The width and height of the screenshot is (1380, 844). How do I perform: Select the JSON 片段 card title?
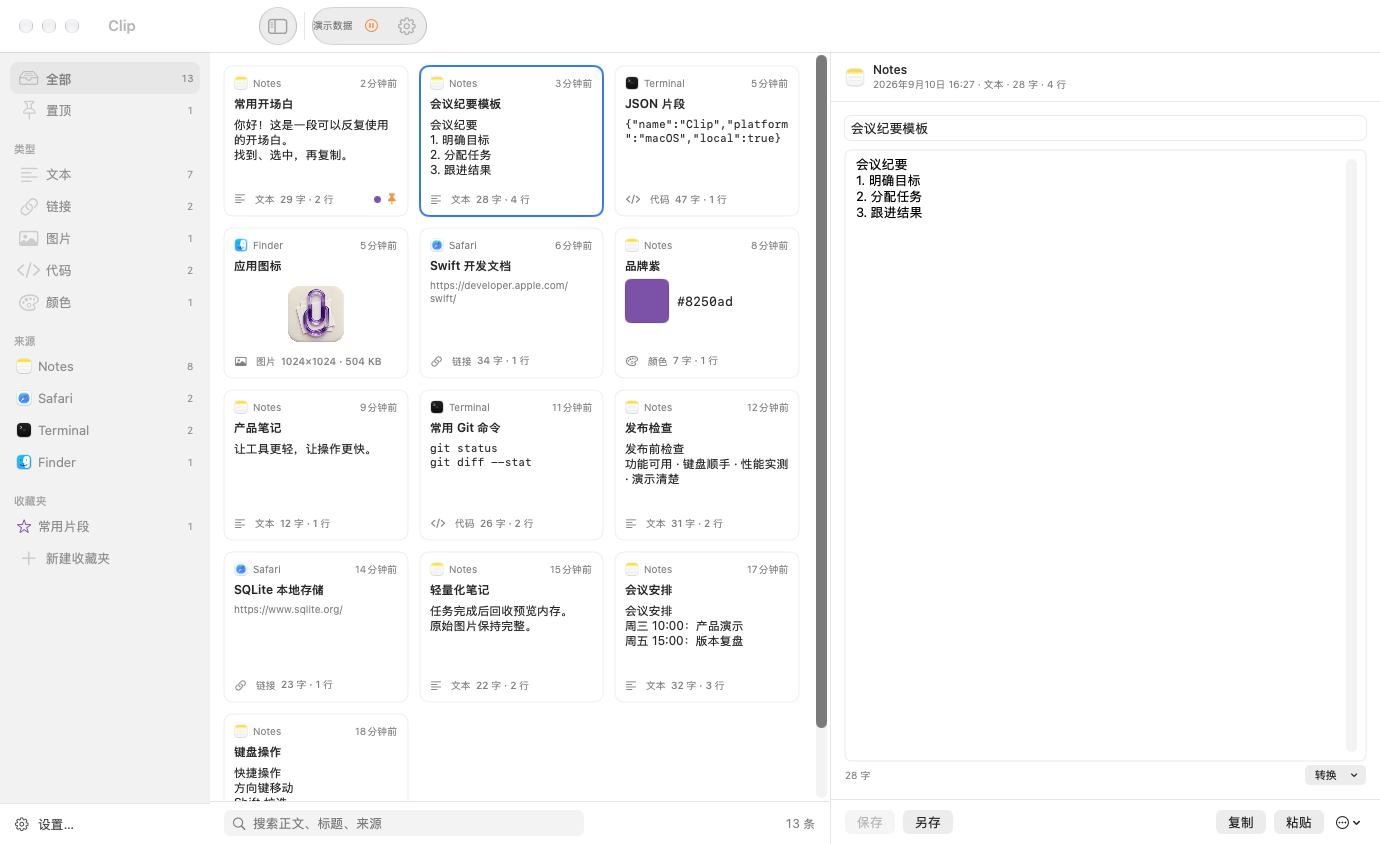click(655, 104)
